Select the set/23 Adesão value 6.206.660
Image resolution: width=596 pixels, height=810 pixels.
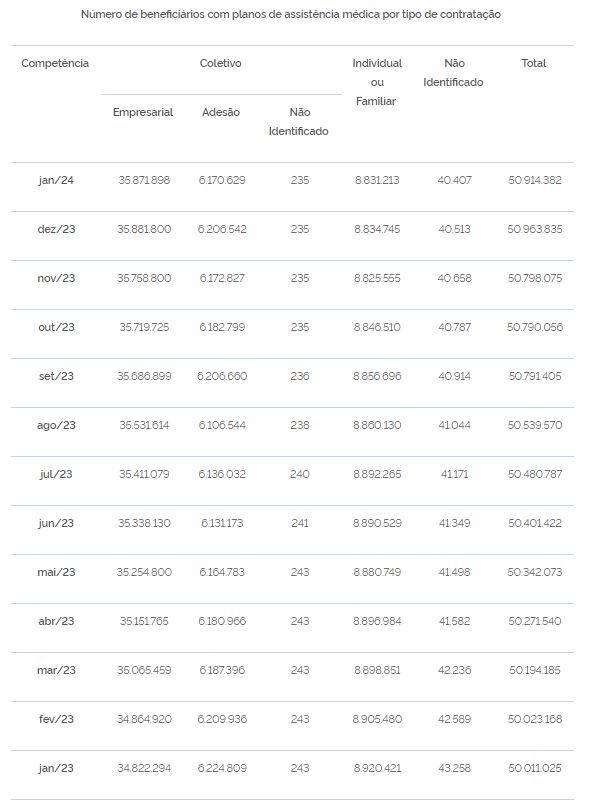coord(222,377)
